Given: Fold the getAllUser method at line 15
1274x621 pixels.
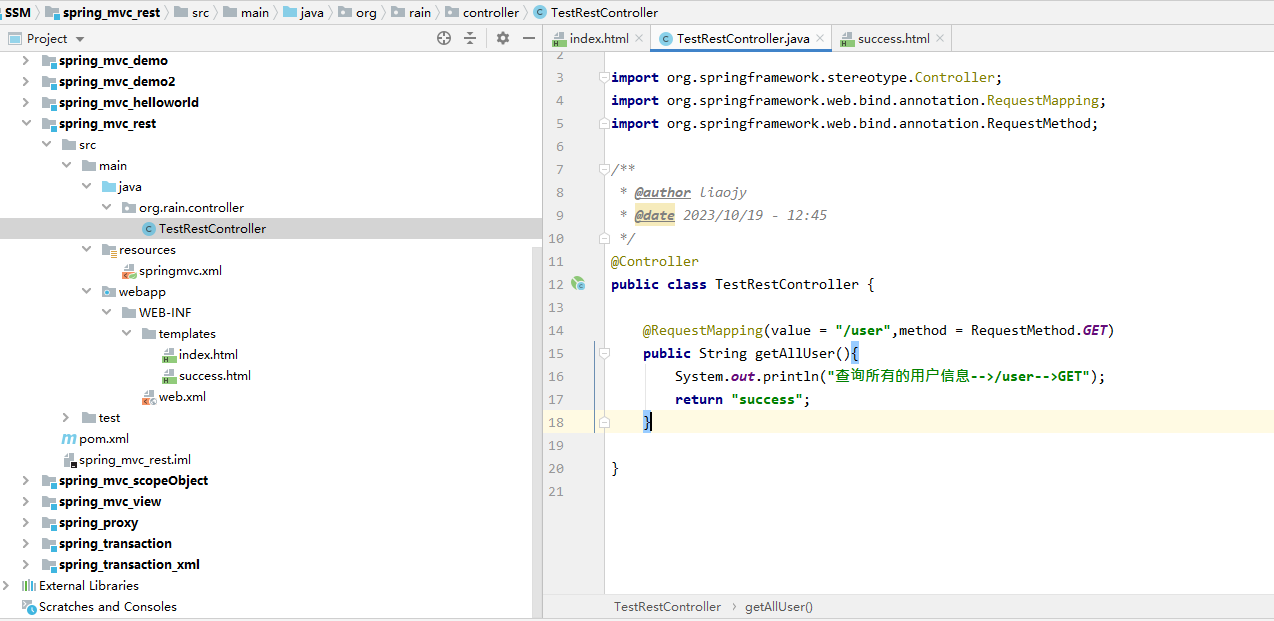Looking at the screenshot, I should click(x=603, y=353).
